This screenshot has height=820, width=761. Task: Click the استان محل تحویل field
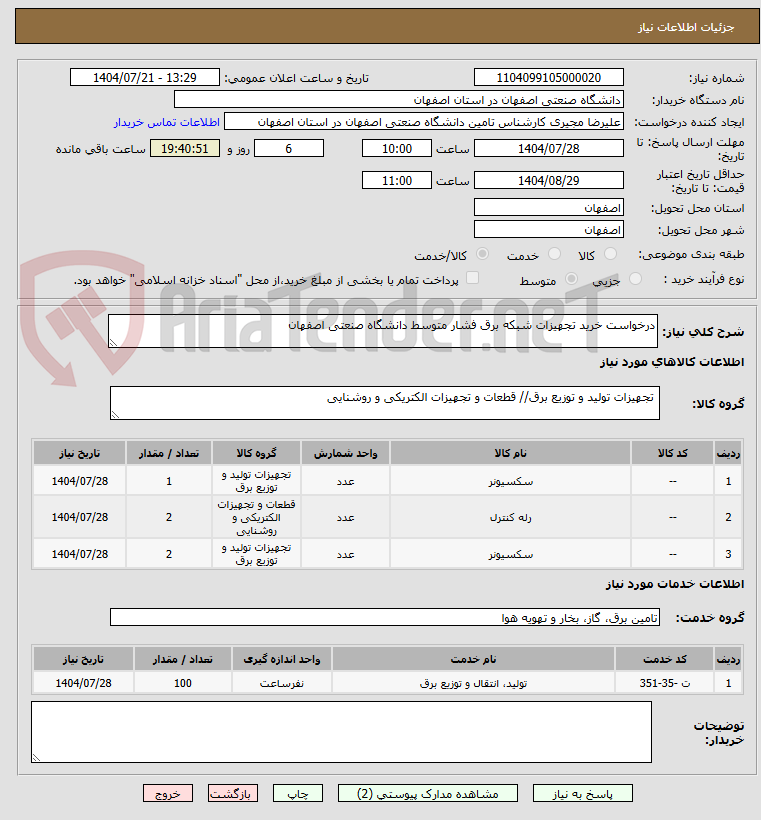[x=549, y=208]
